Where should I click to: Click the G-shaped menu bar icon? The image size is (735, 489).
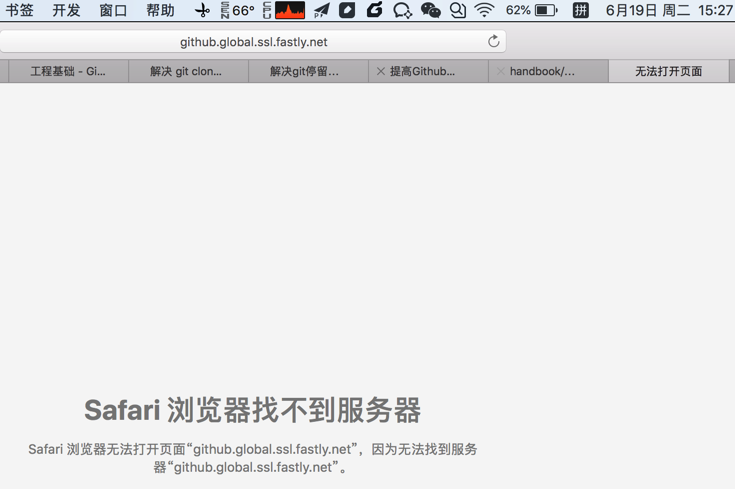[x=374, y=9]
